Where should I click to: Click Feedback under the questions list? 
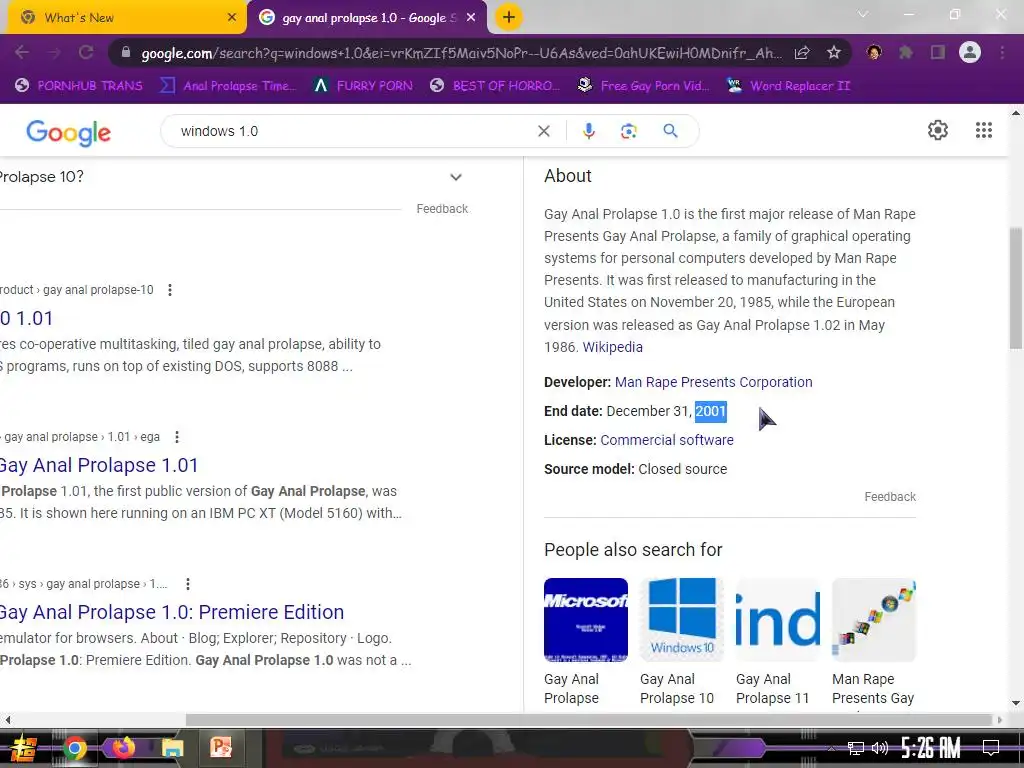[x=442, y=209]
